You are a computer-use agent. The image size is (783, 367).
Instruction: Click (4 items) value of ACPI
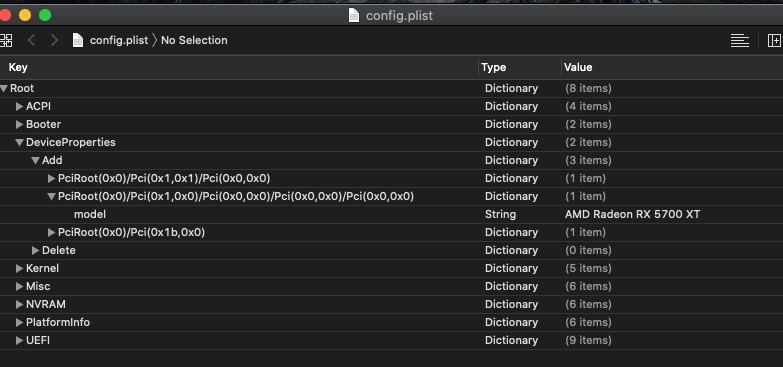[588, 106]
